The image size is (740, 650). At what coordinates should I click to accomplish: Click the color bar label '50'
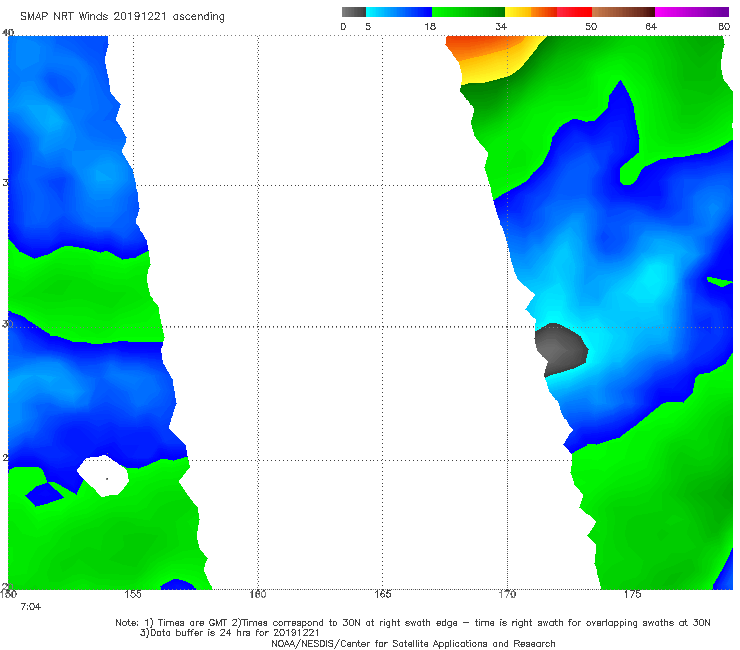591,26
